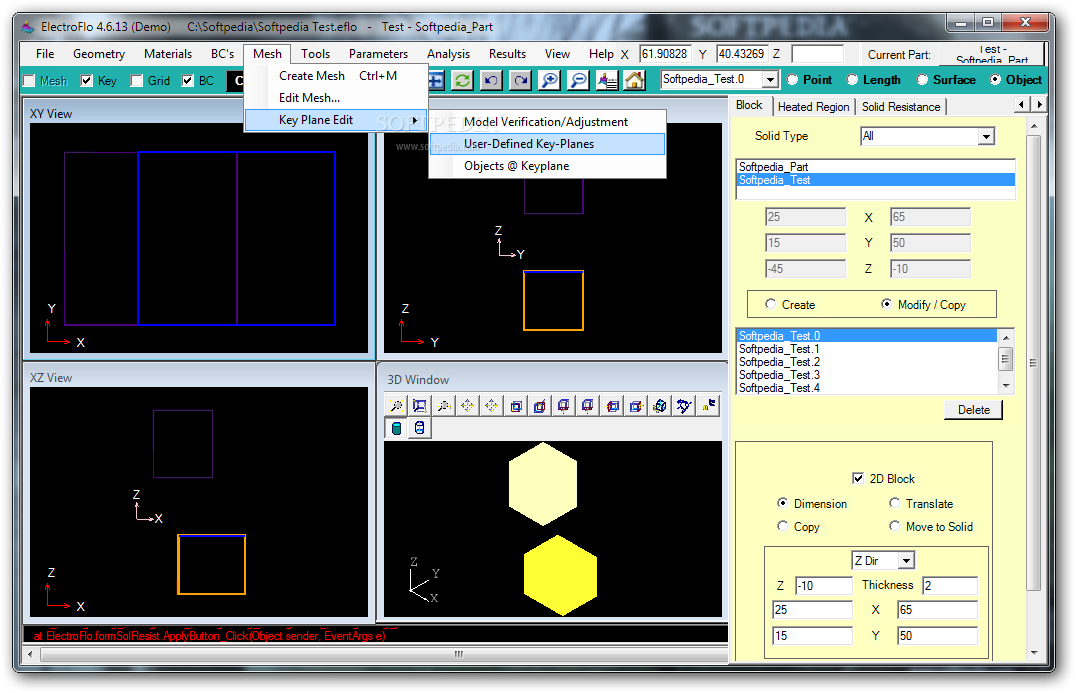Select the Object radio button
Screen dimensions: 1076x693
point(995,80)
